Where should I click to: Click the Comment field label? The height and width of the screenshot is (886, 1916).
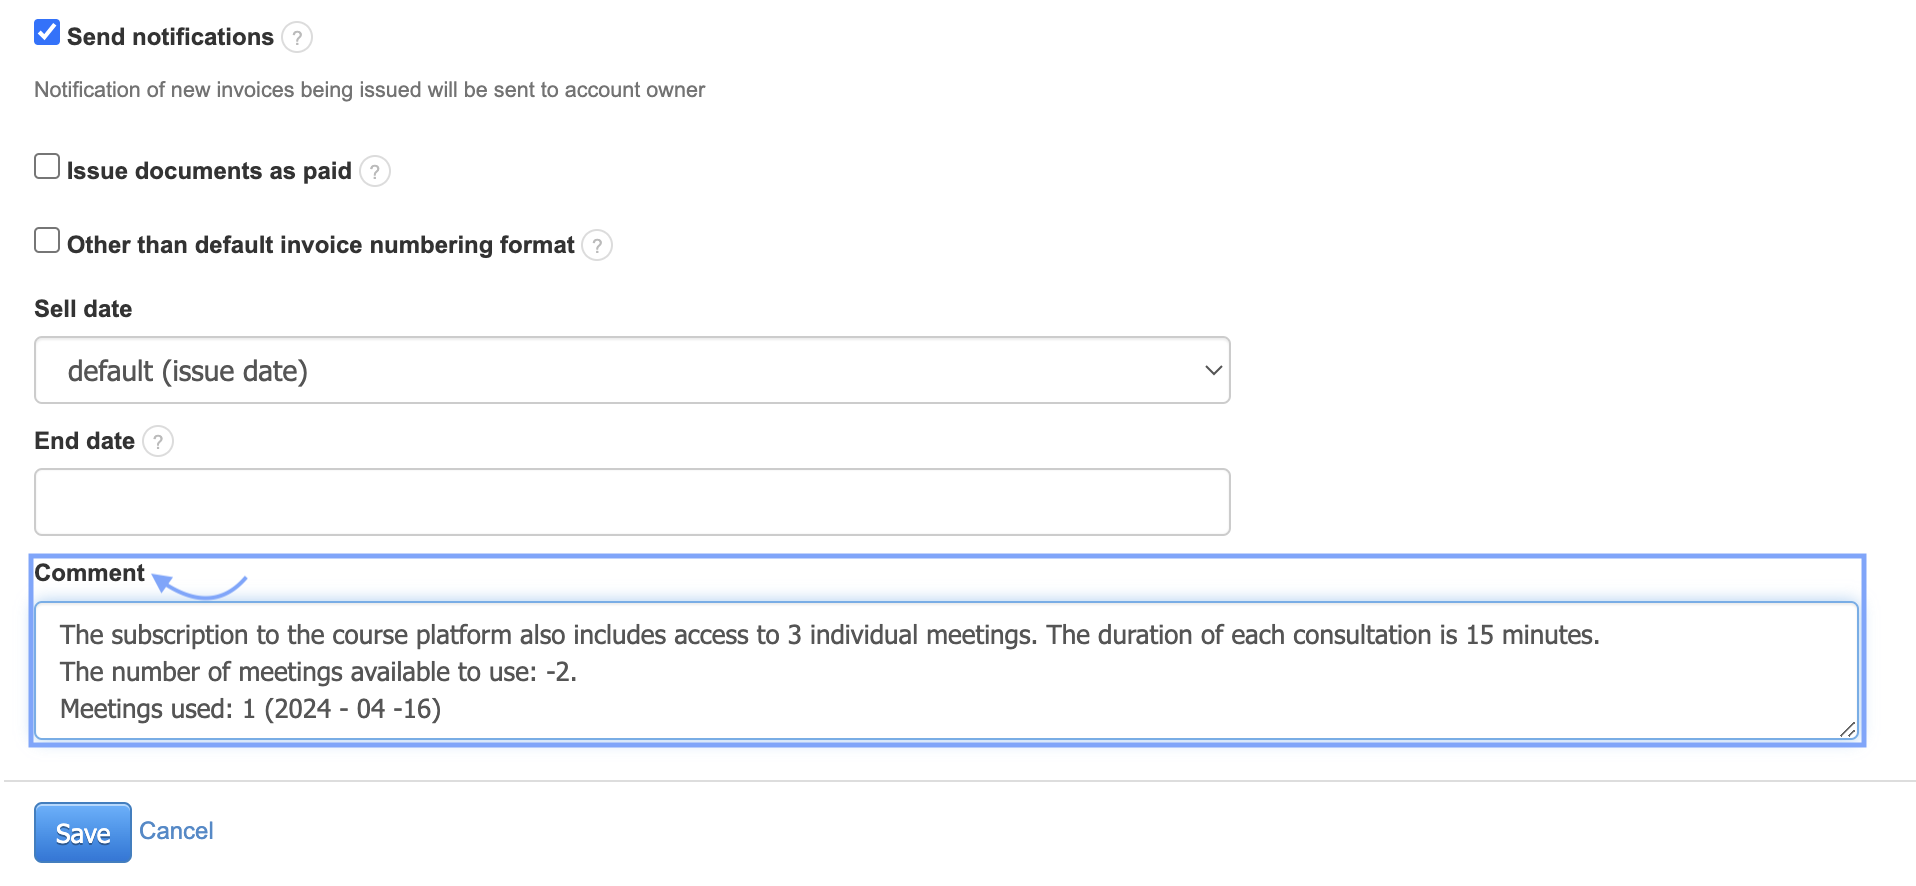[90, 574]
